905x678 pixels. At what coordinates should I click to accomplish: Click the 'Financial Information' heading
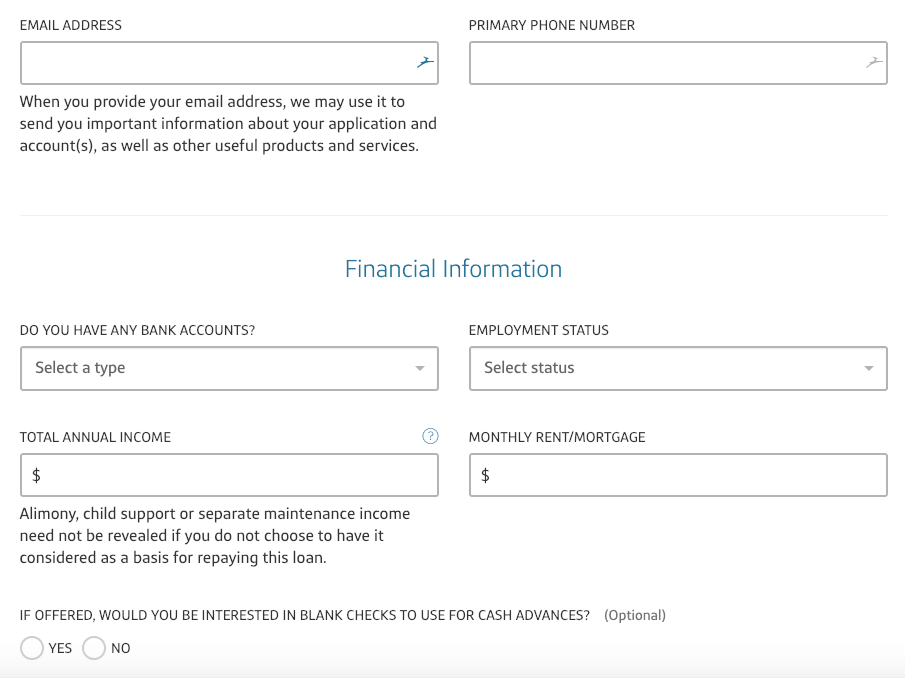coord(453,269)
